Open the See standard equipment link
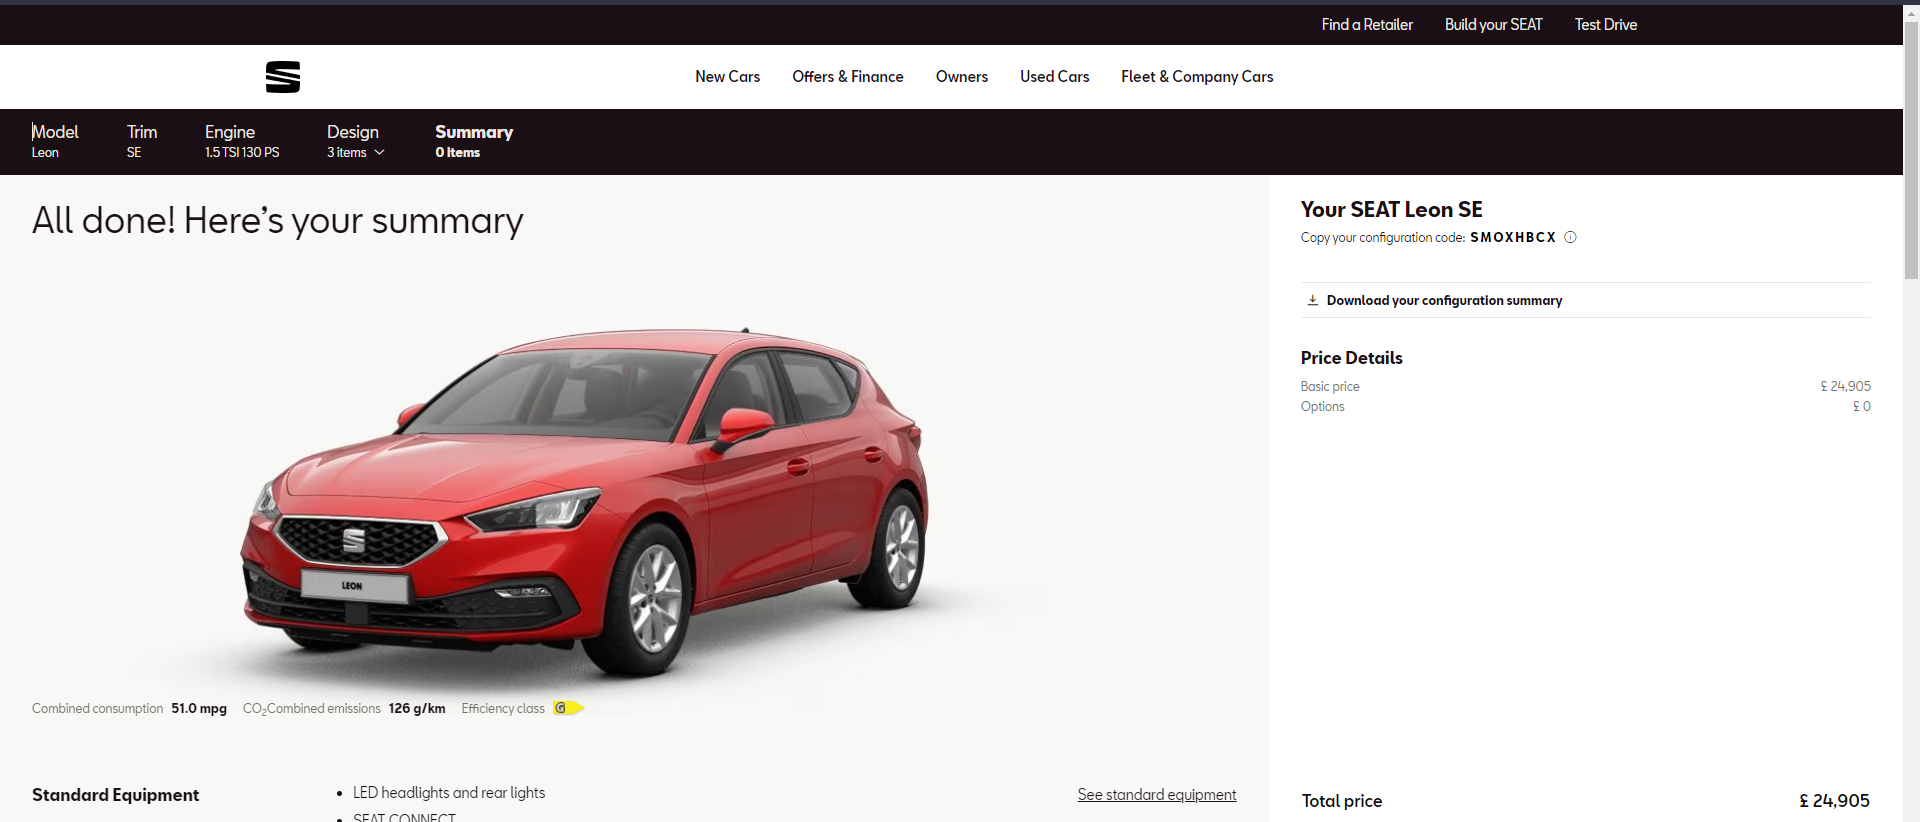The width and height of the screenshot is (1920, 822). coord(1157,795)
